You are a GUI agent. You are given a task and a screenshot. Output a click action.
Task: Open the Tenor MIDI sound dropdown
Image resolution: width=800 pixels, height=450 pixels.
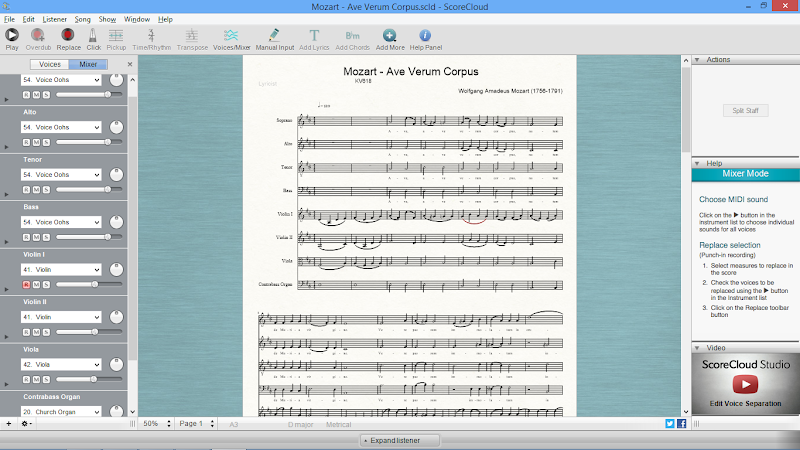tap(61, 174)
